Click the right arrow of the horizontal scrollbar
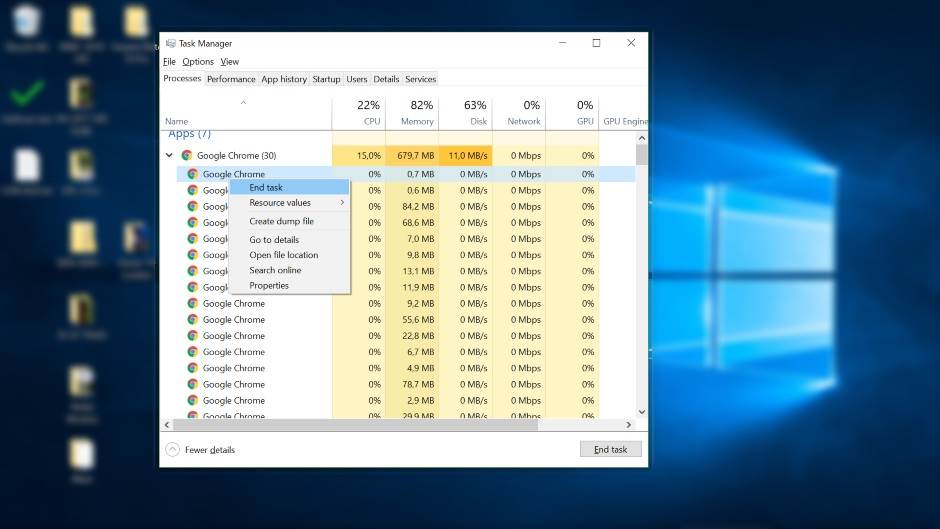Viewport: 940px width, 529px height. pyautogui.click(x=629, y=425)
